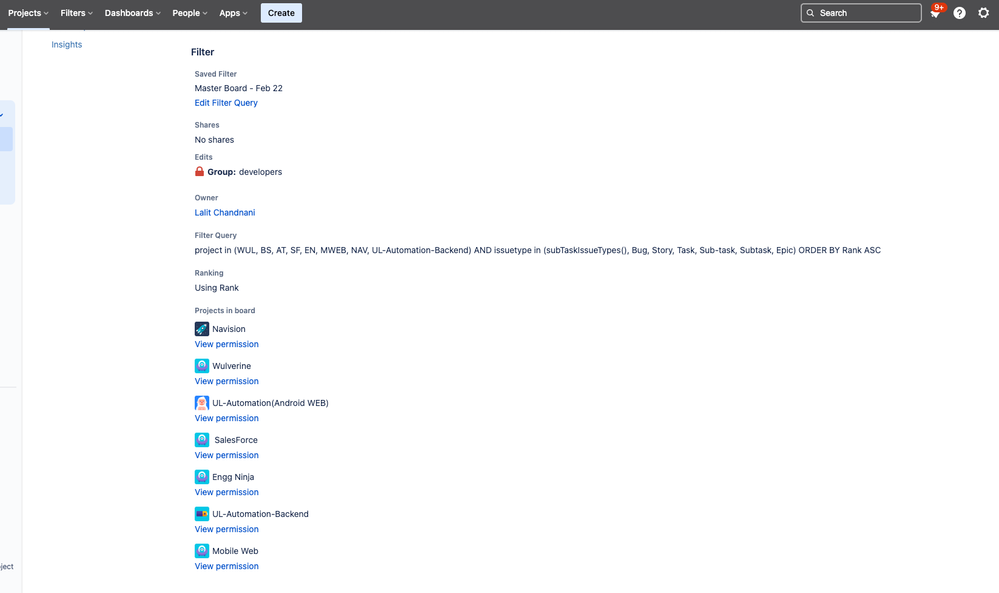The image size is (999, 593).
Task: Expand the Filters dropdown menu
Action: click(x=76, y=13)
